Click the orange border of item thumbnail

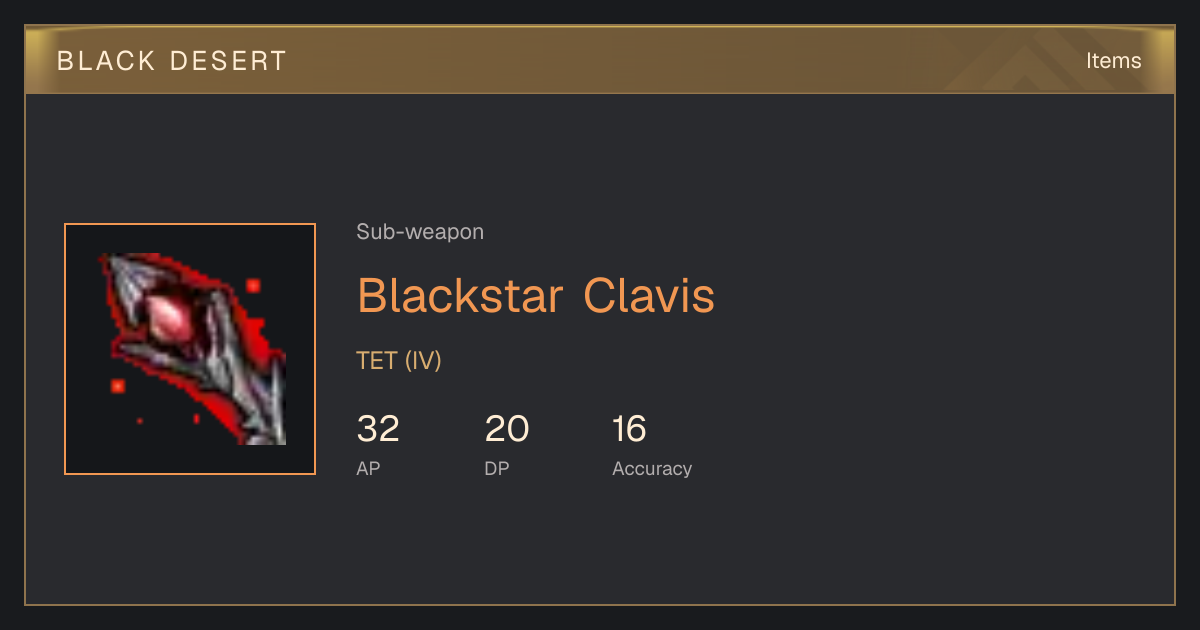[x=190, y=225]
